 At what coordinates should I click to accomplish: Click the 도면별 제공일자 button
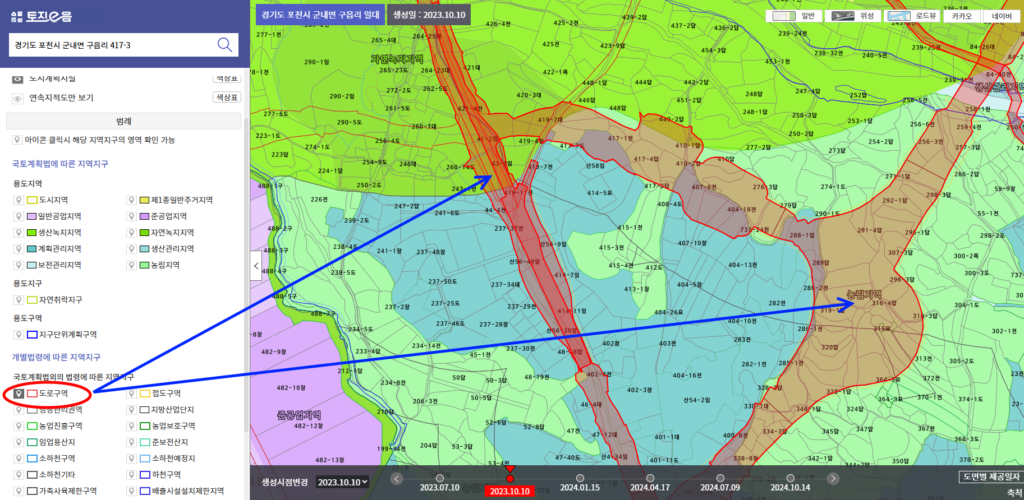click(x=990, y=477)
